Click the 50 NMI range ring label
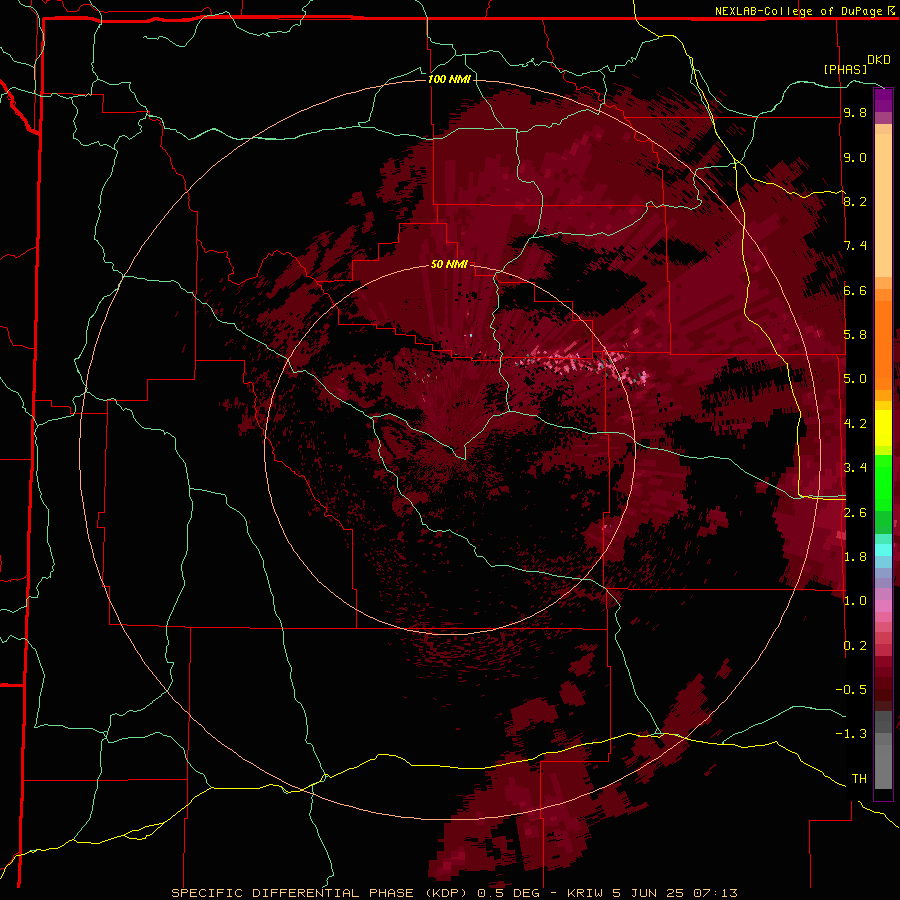The width and height of the screenshot is (900, 900). 449,264
